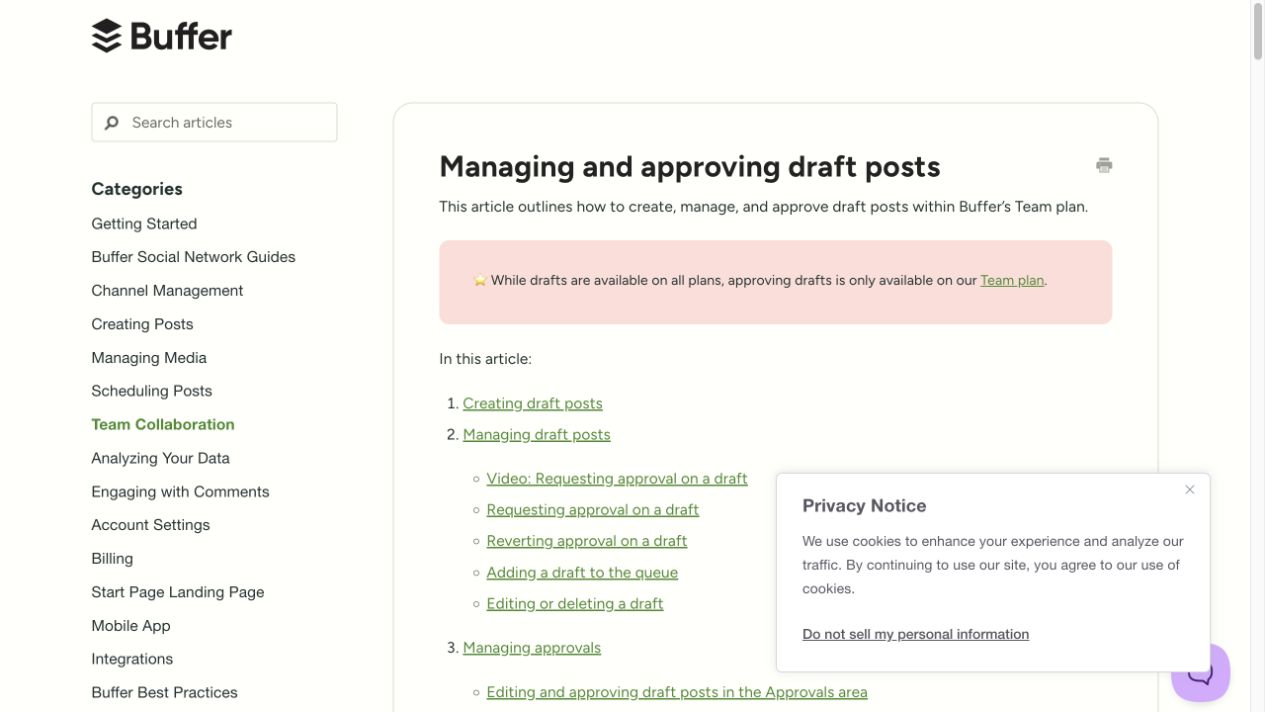
Task: Jump to Managing approvals section
Action: (x=532, y=648)
